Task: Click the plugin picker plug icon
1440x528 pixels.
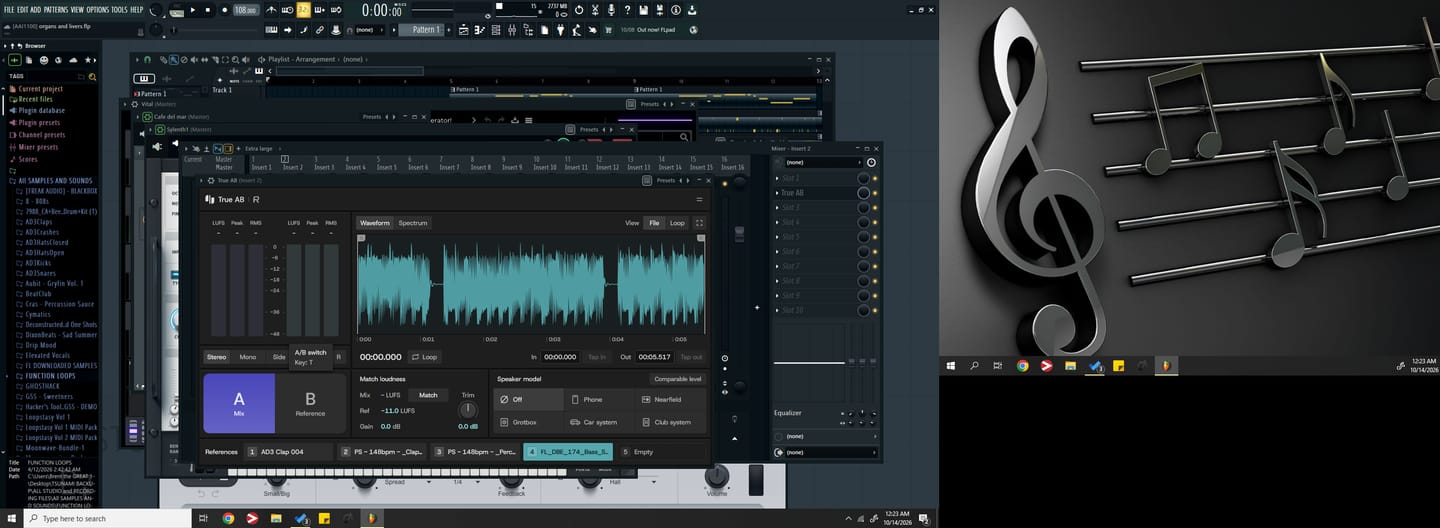Action: click(560, 30)
